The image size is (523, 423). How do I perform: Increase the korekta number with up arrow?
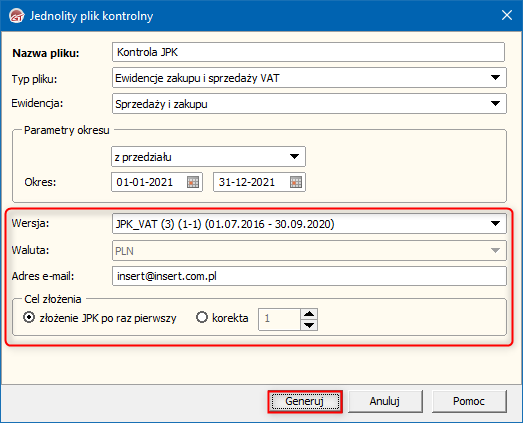(309, 314)
